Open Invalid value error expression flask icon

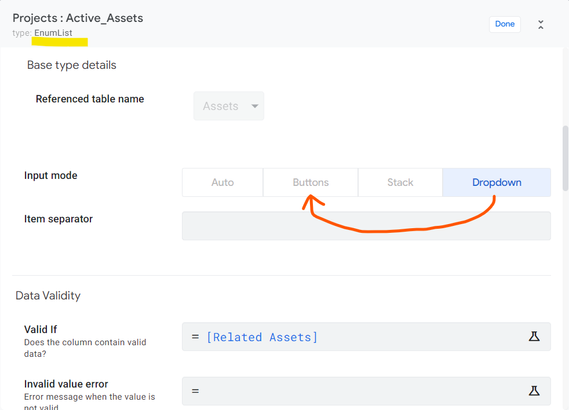tap(534, 391)
